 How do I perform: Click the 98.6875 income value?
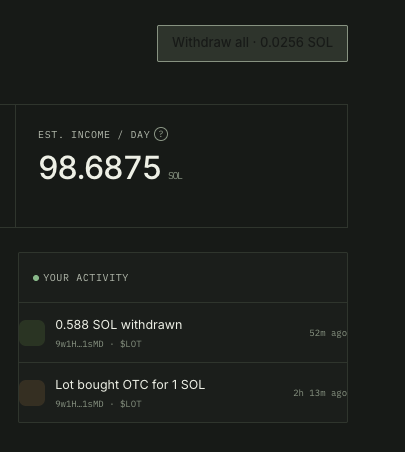(x=100, y=168)
